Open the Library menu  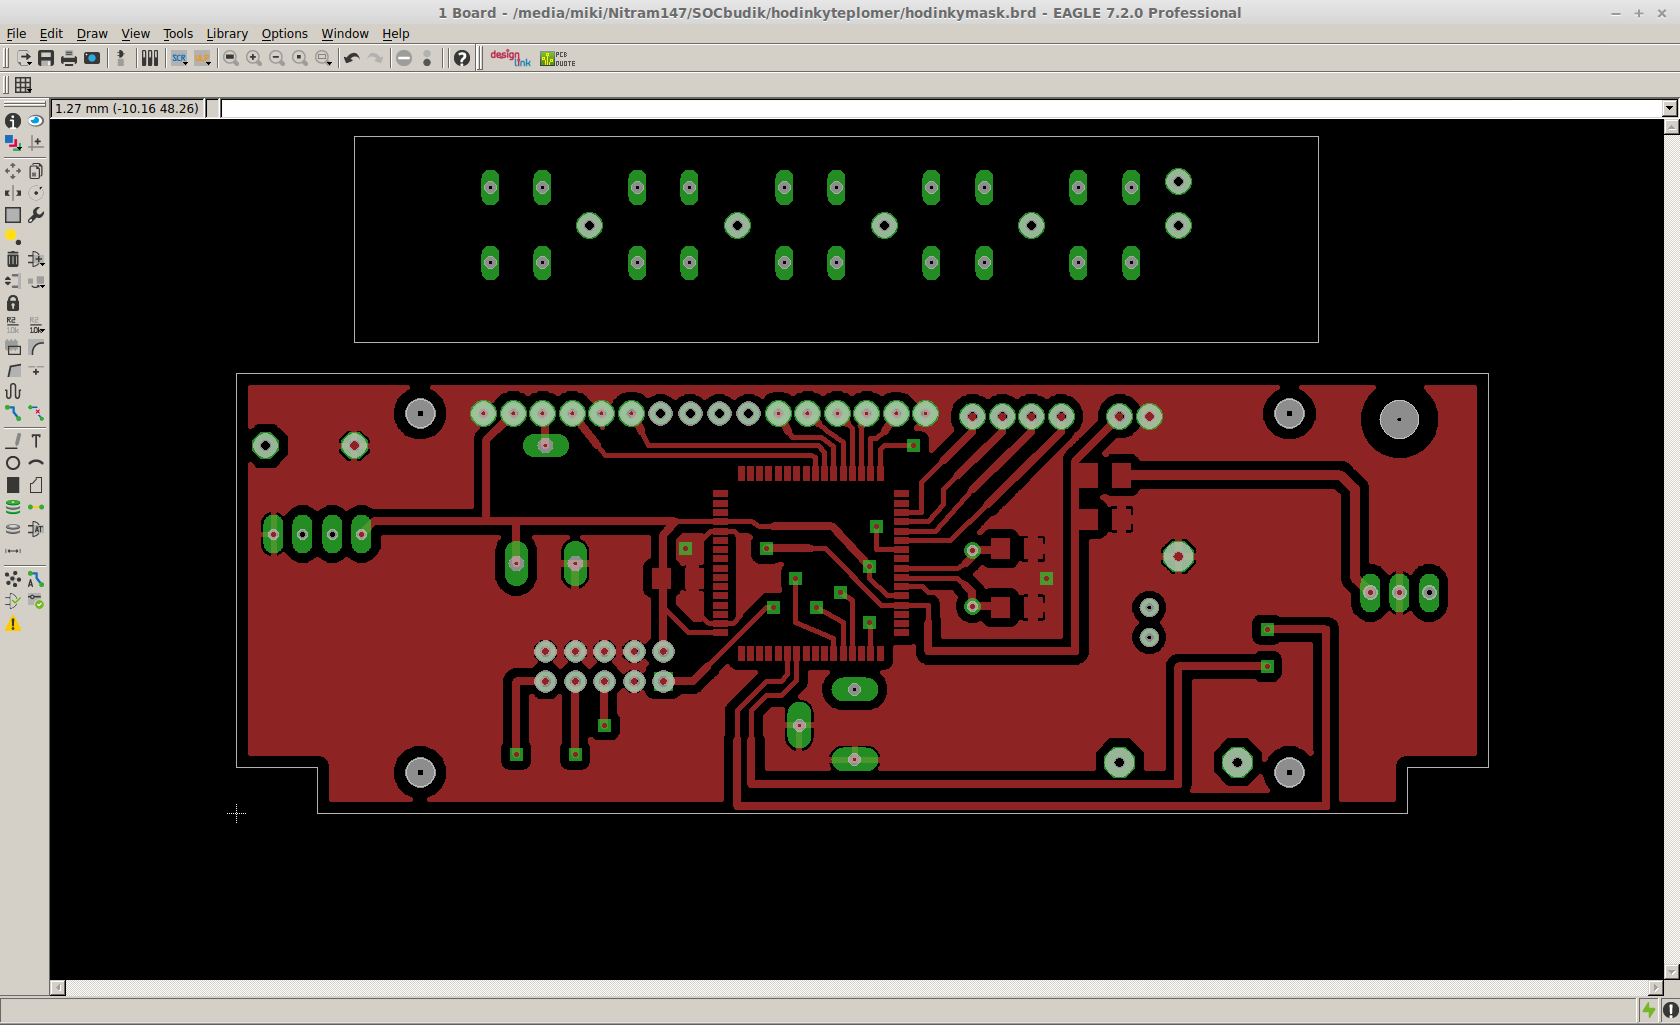(227, 33)
